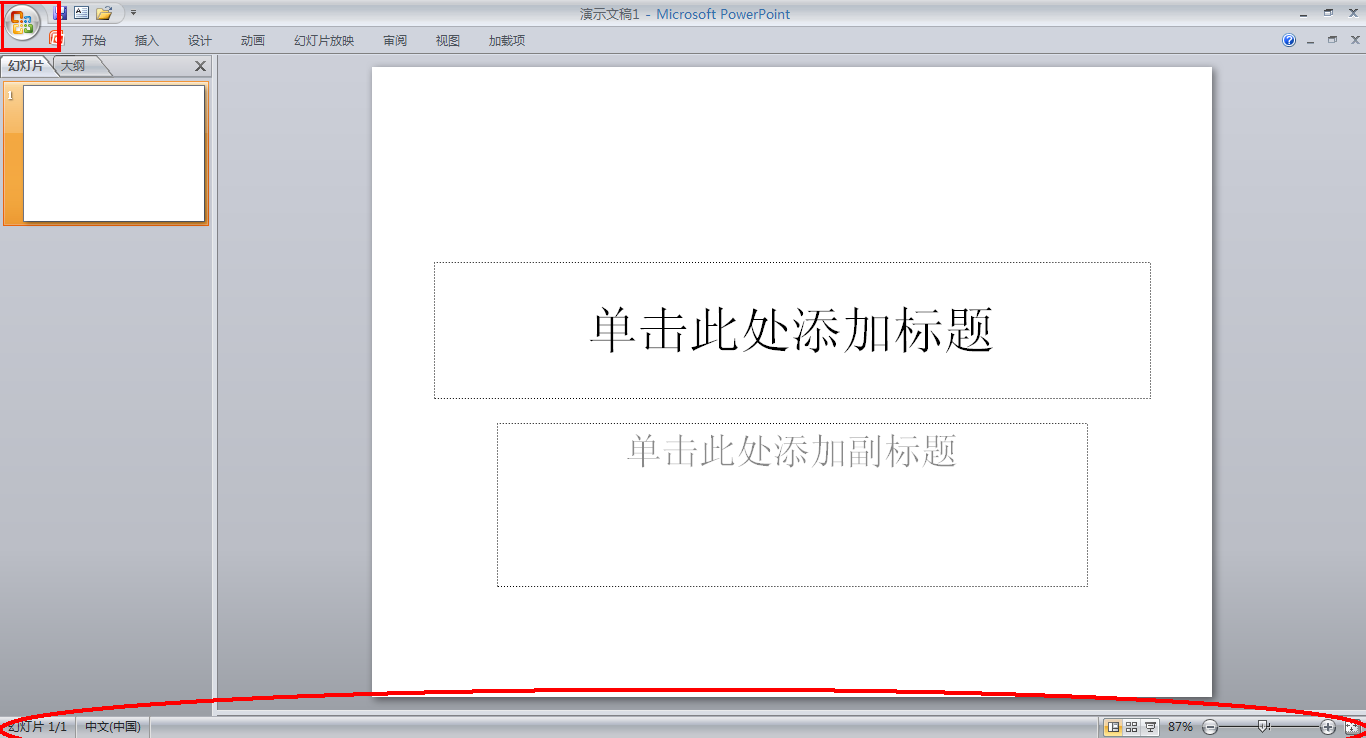Expand Customize Quick Access Toolbar dropdown

coord(134,13)
